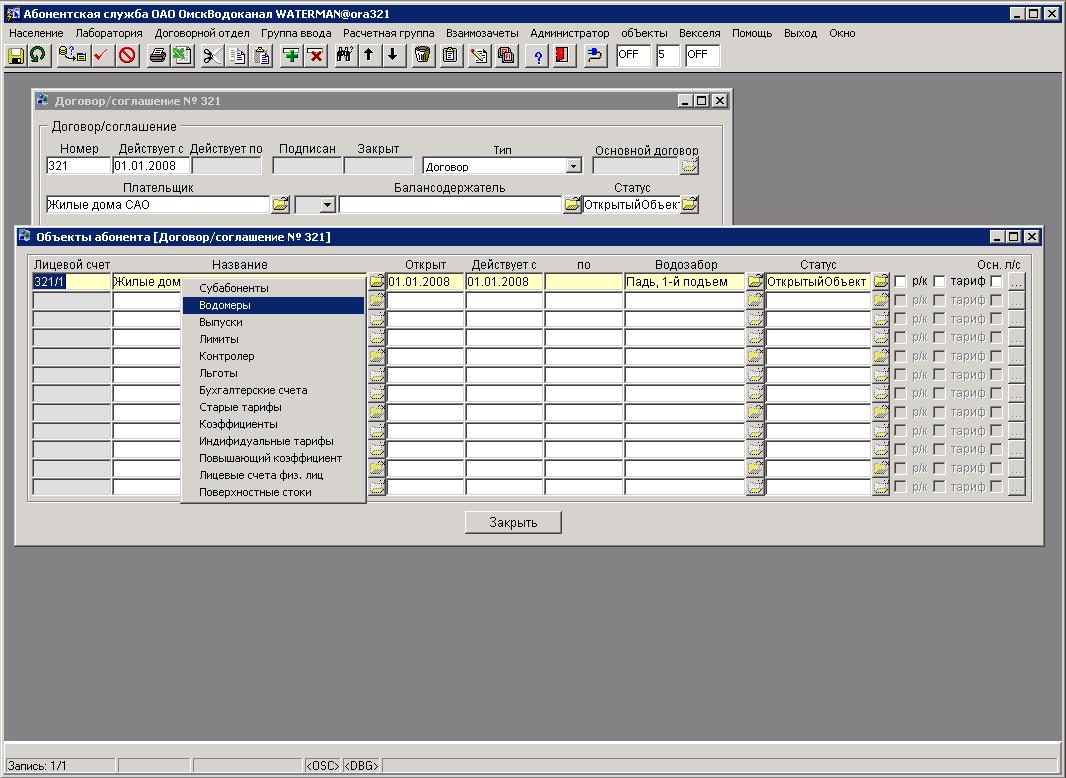Open the small dropdown right of Плательщик
The image size is (1066, 778).
tap(327, 204)
